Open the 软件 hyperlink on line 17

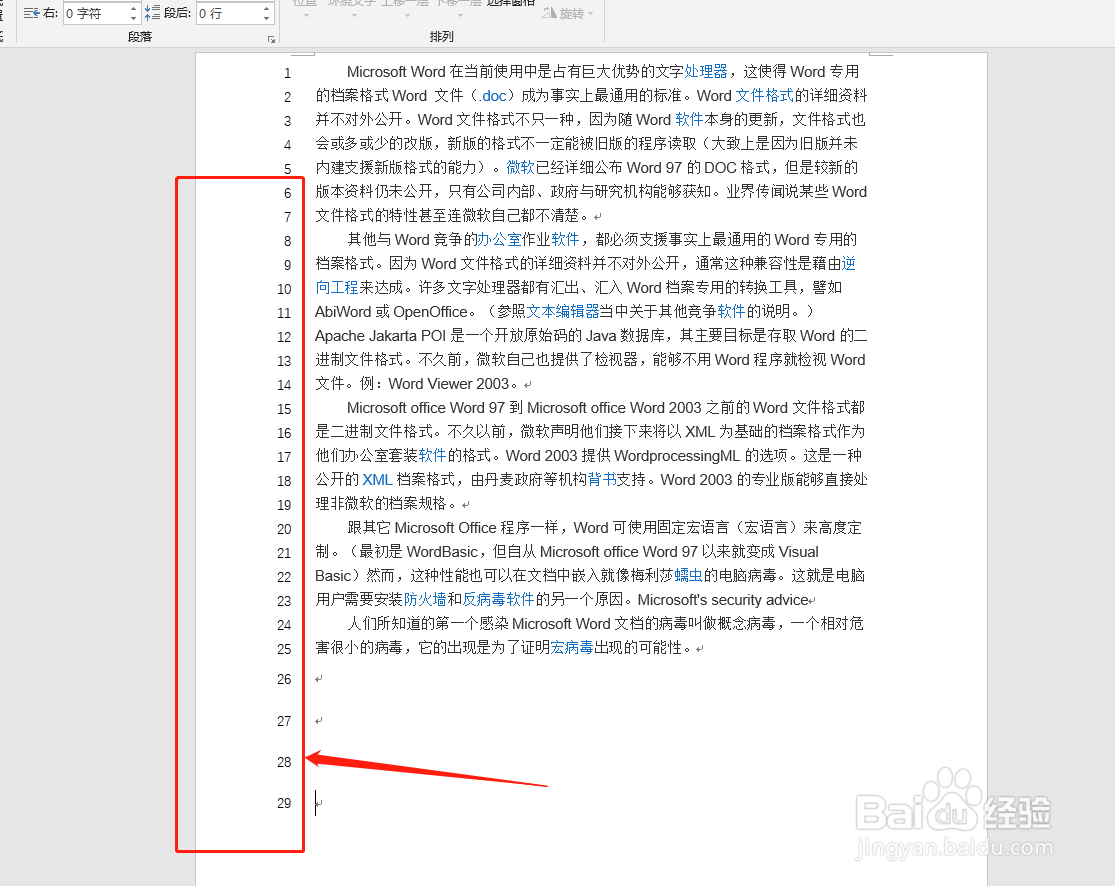coord(432,456)
